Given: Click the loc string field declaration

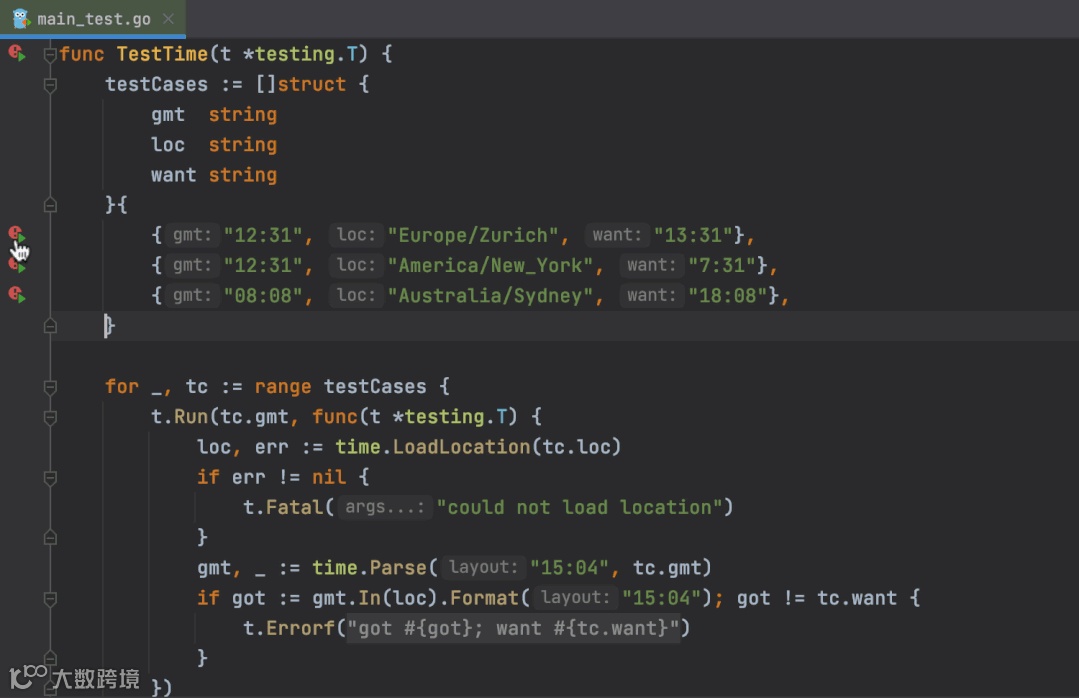Looking at the screenshot, I should click(x=214, y=145).
